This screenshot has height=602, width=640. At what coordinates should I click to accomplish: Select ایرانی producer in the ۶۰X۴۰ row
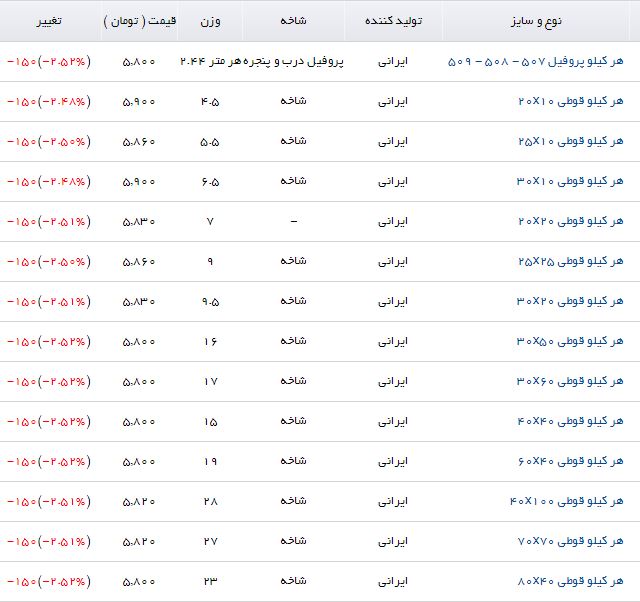click(393, 462)
